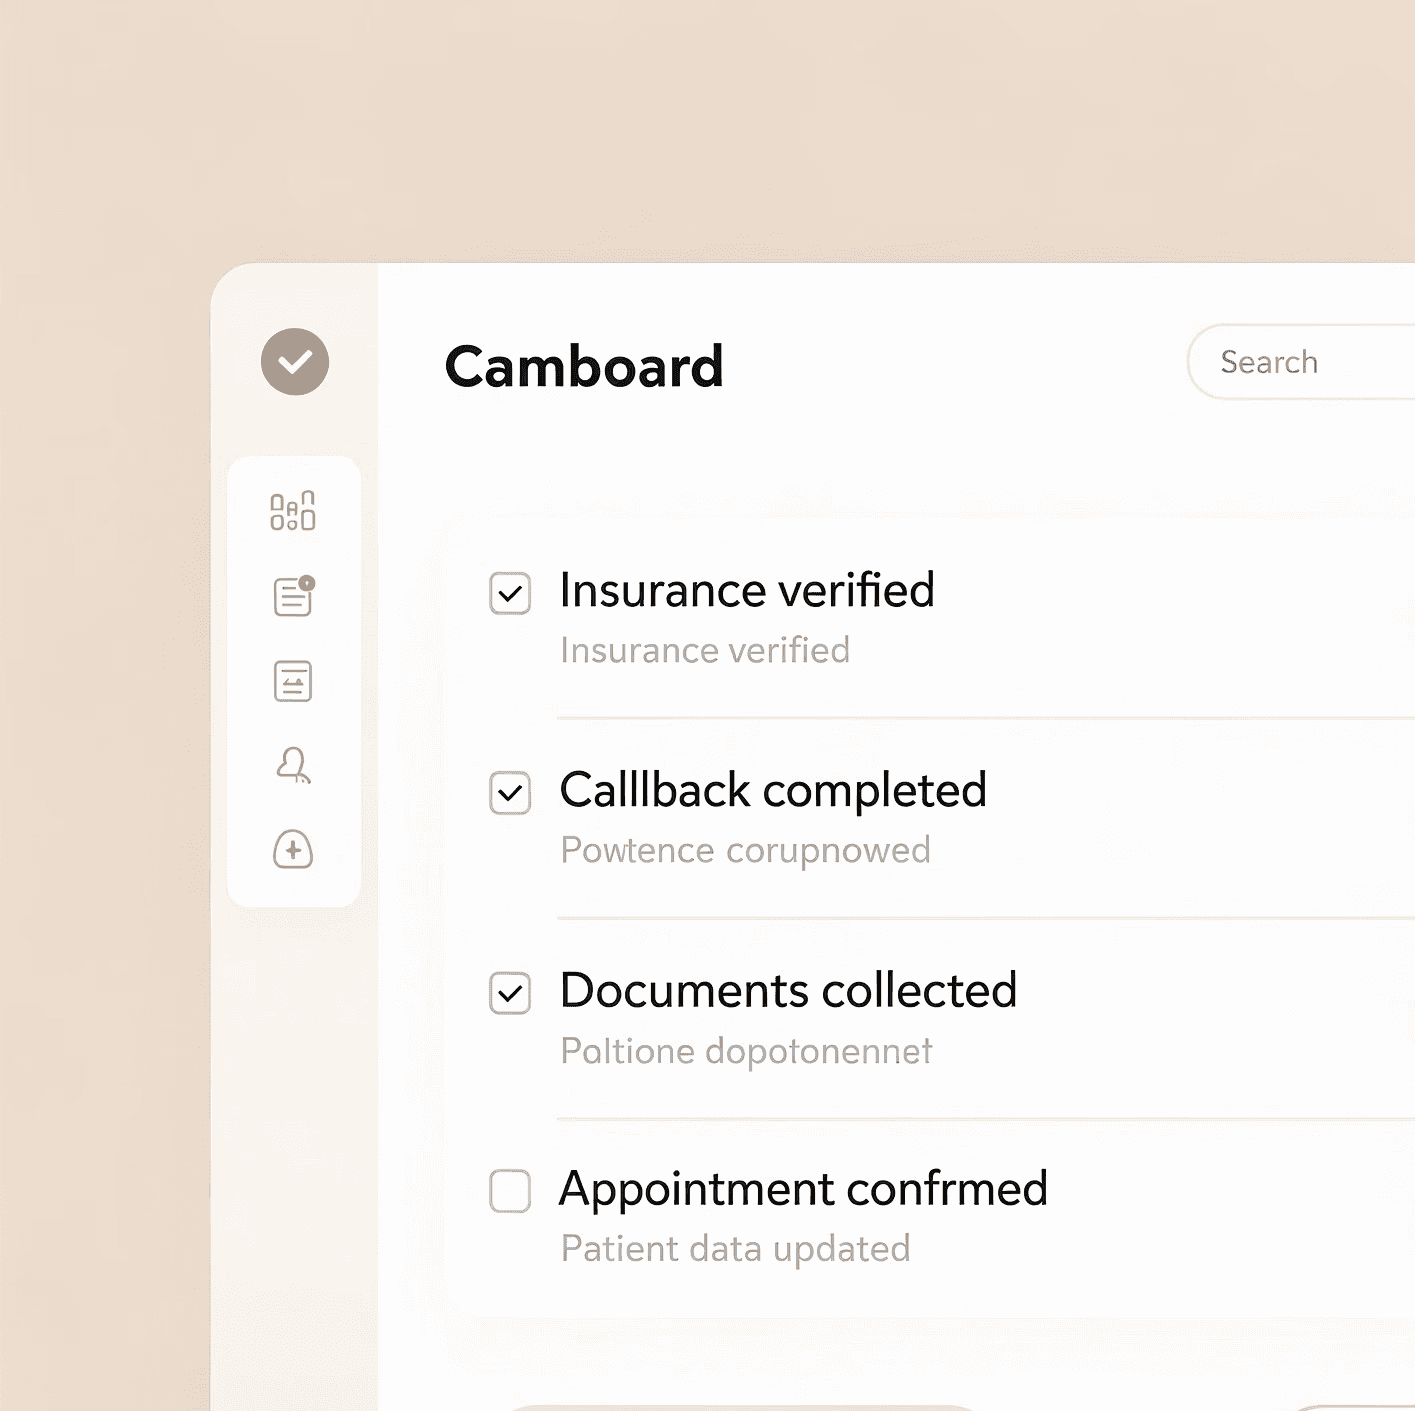This screenshot has height=1411, width=1415.
Task: Click inside the Search field
Action: click(1300, 362)
